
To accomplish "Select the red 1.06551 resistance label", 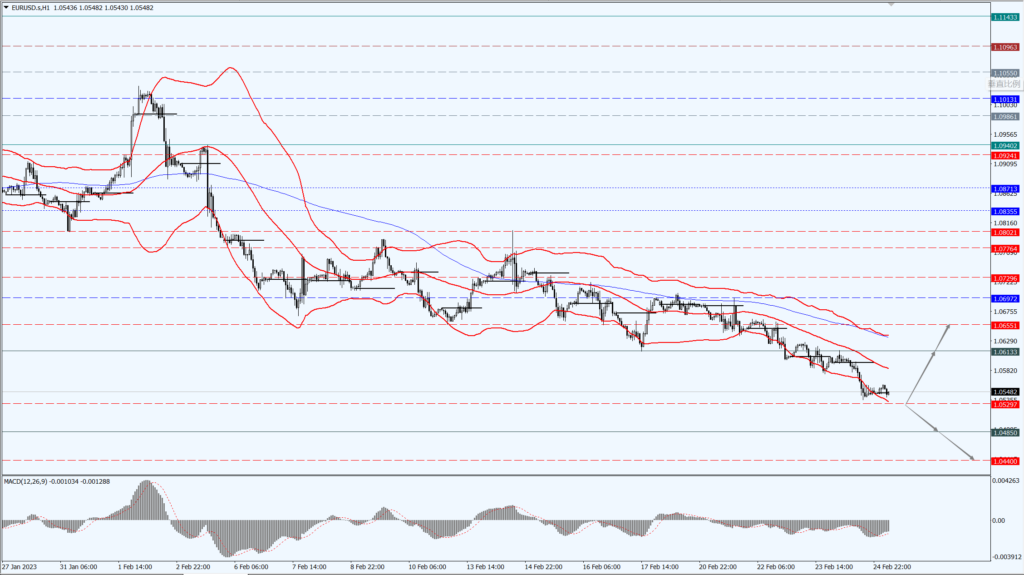I will pos(1005,325).
